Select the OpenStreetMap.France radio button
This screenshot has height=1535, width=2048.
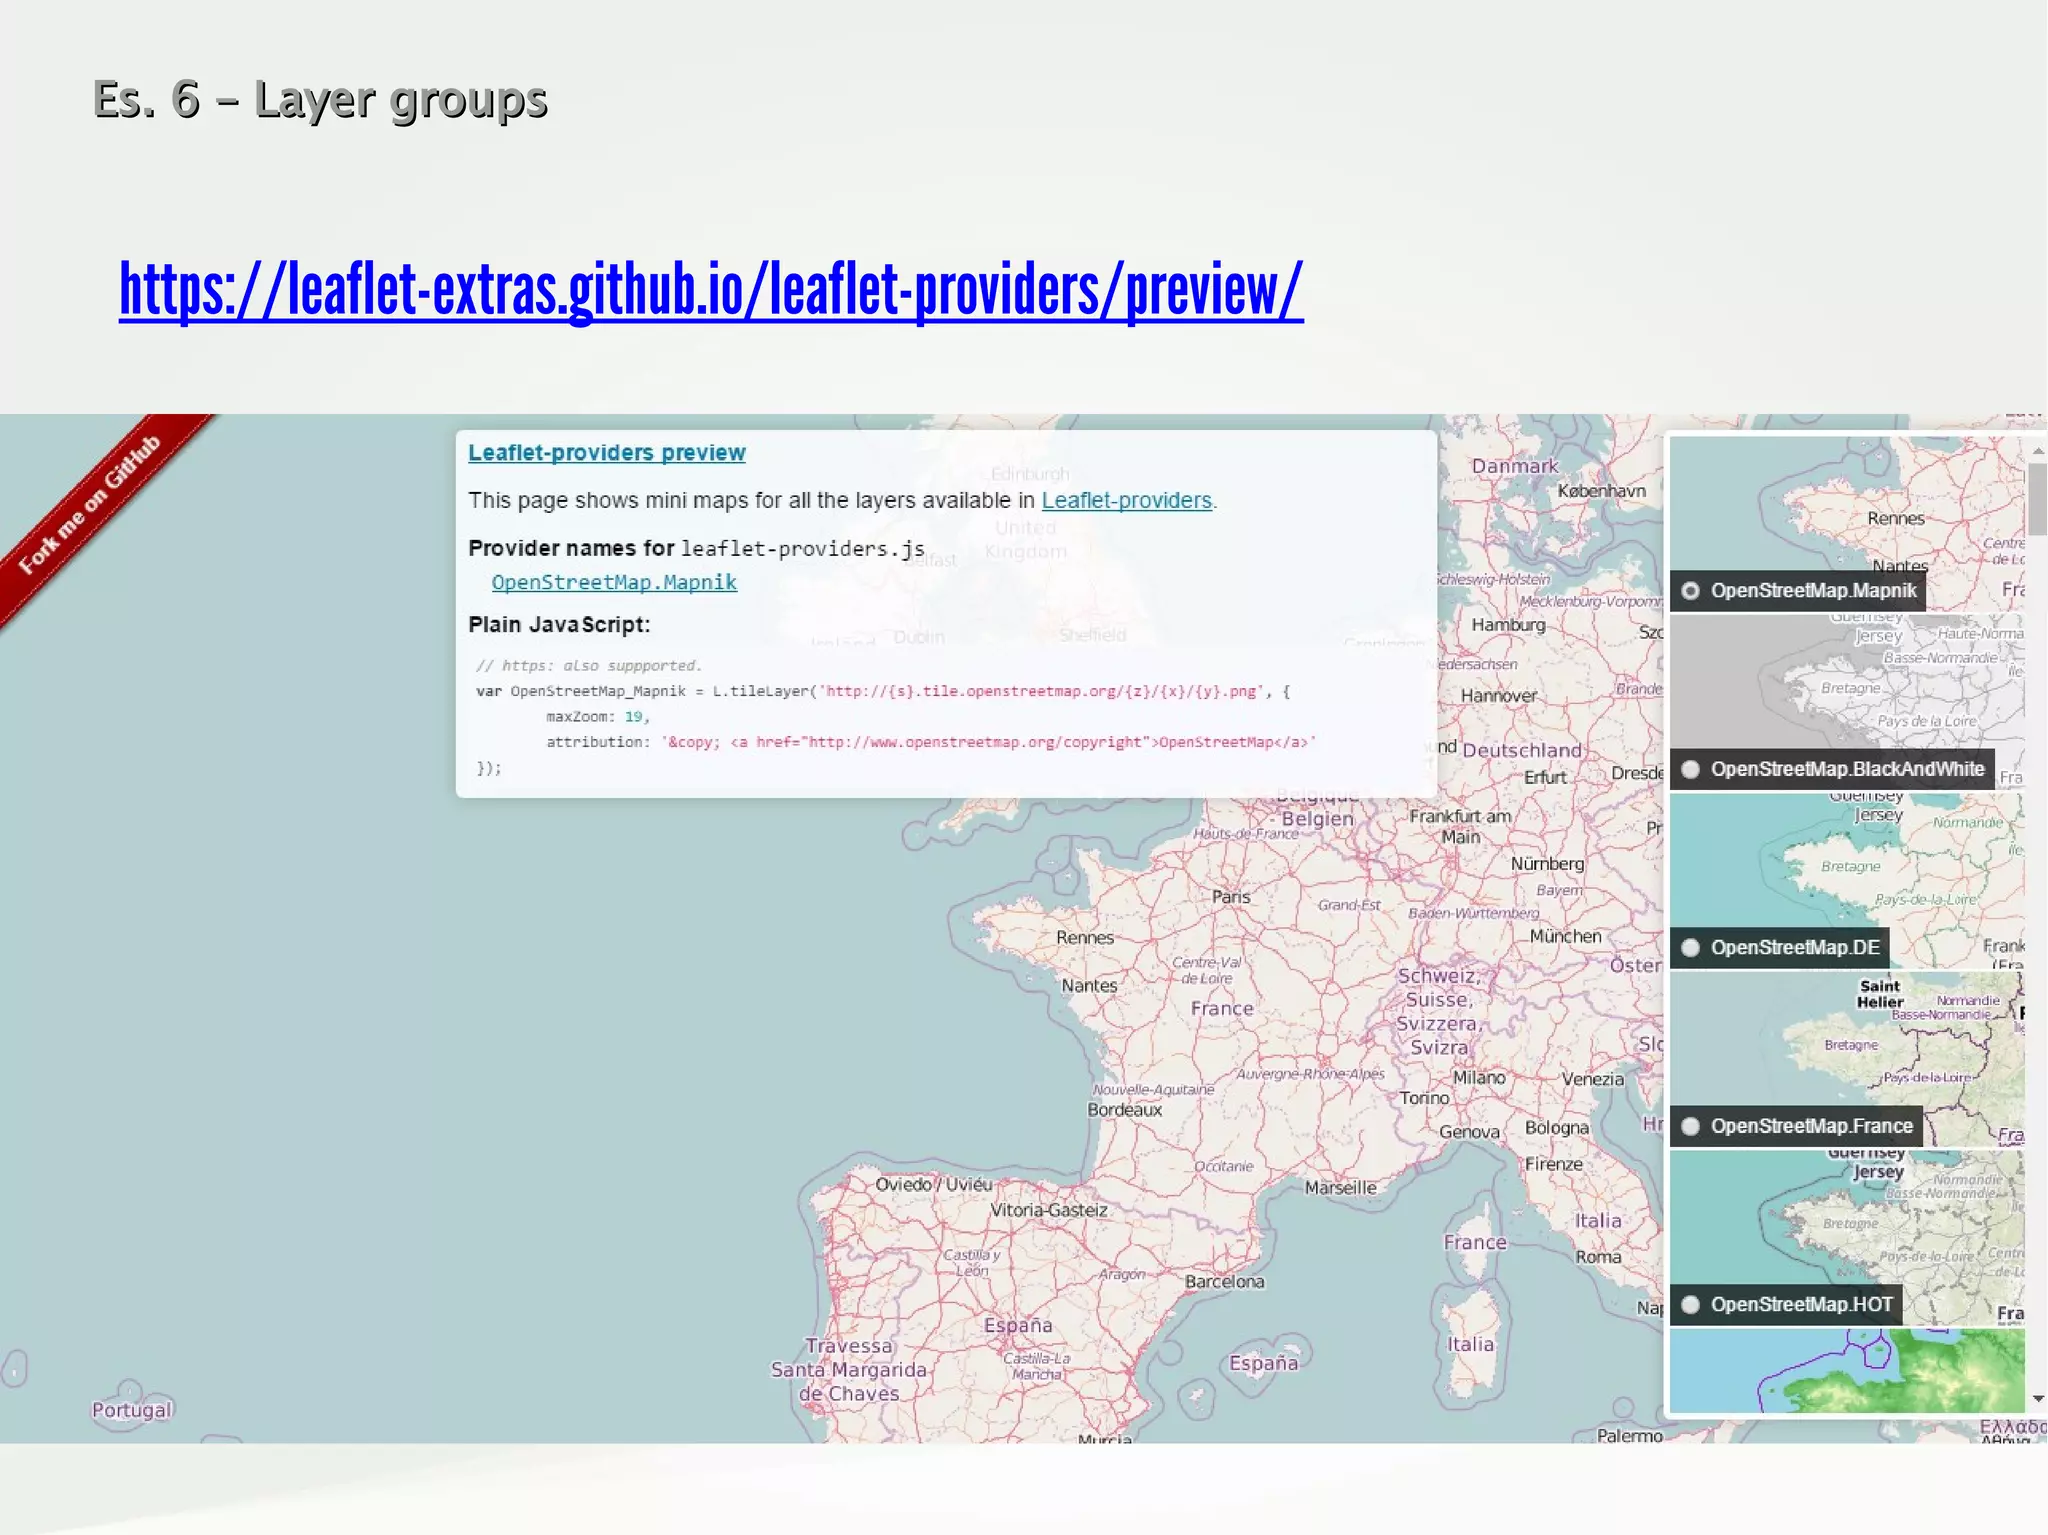coord(1690,1126)
